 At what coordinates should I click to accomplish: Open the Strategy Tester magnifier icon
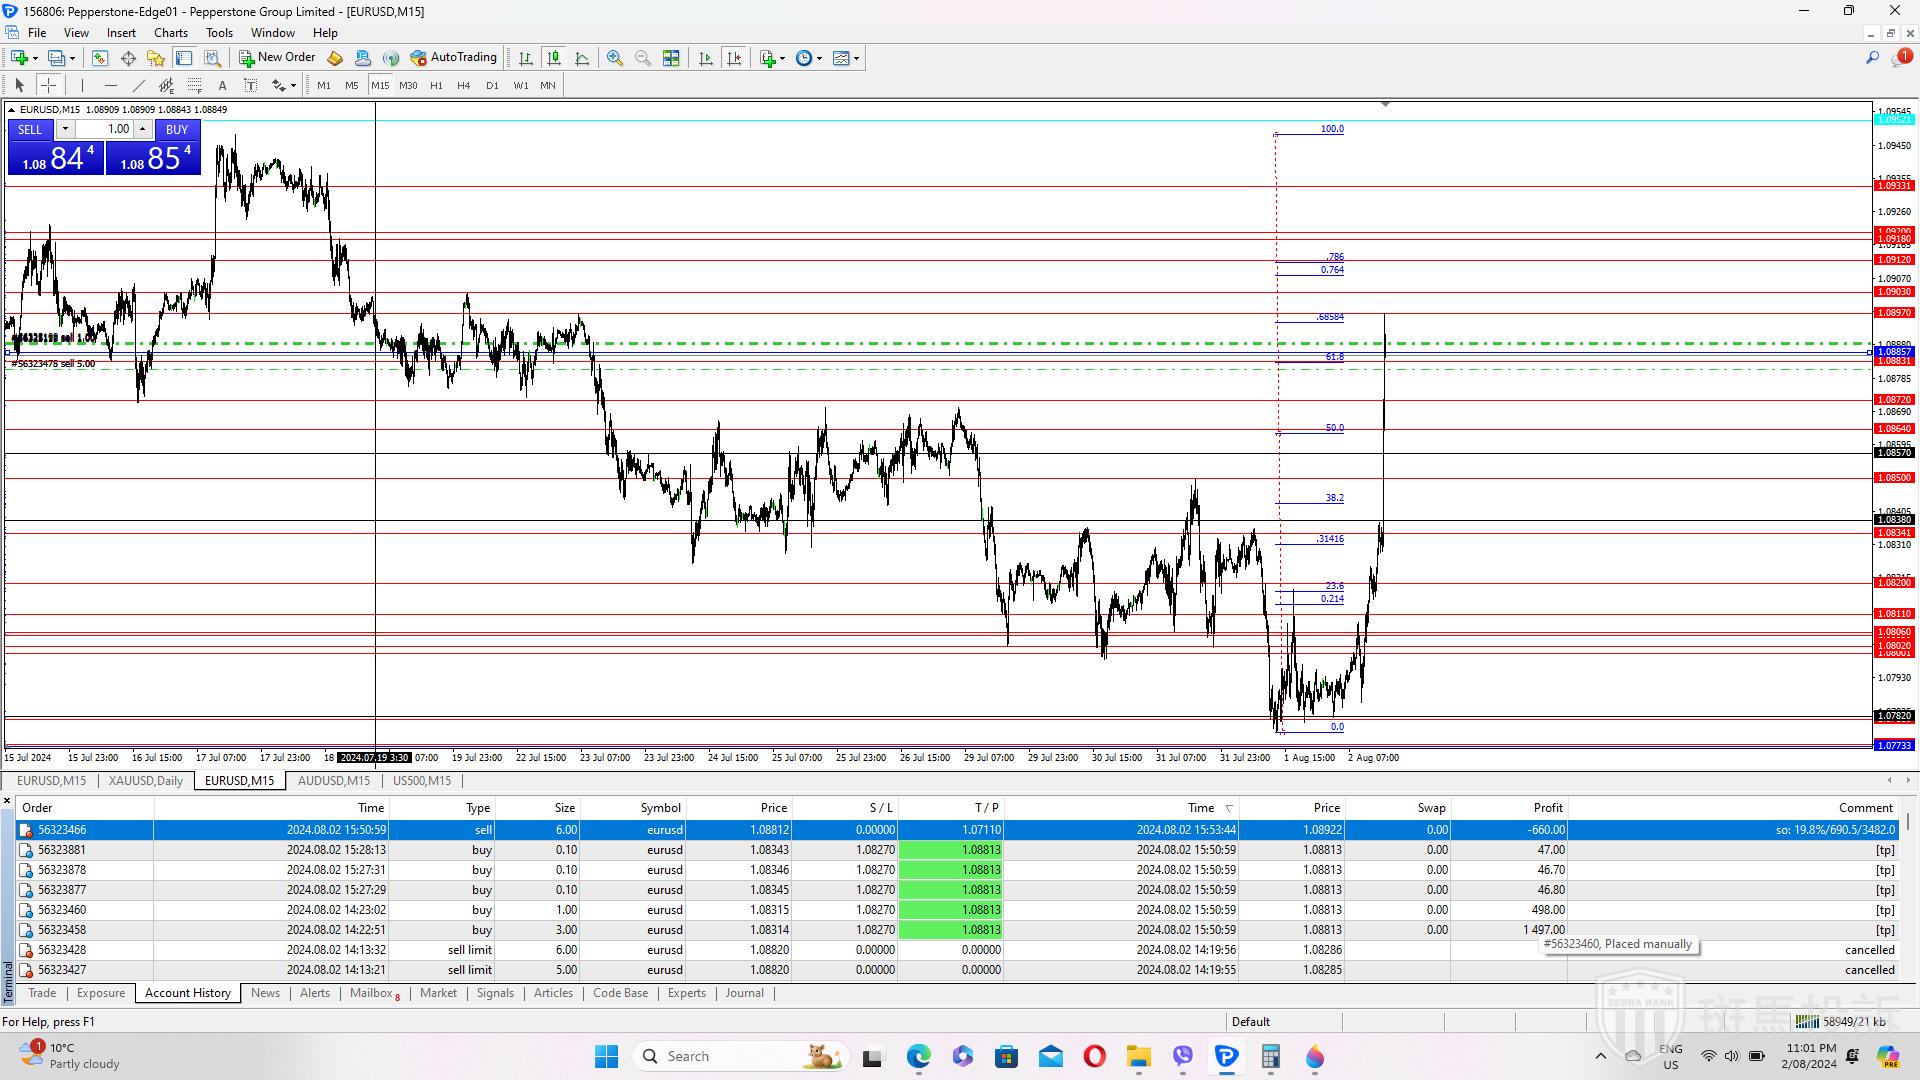pyautogui.click(x=212, y=58)
